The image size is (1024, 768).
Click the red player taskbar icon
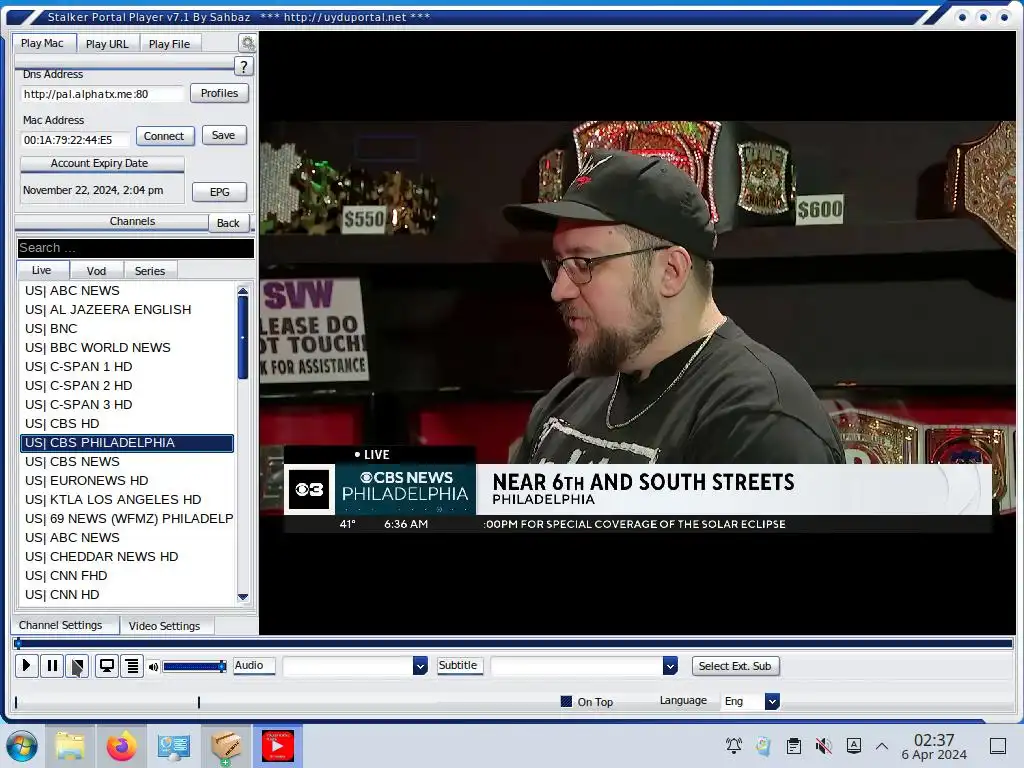coord(278,746)
